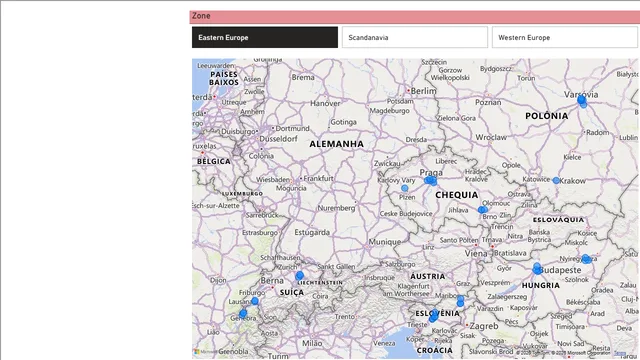Click the Wroclaw city label
The image size is (640, 360).
(x=491, y=138)
